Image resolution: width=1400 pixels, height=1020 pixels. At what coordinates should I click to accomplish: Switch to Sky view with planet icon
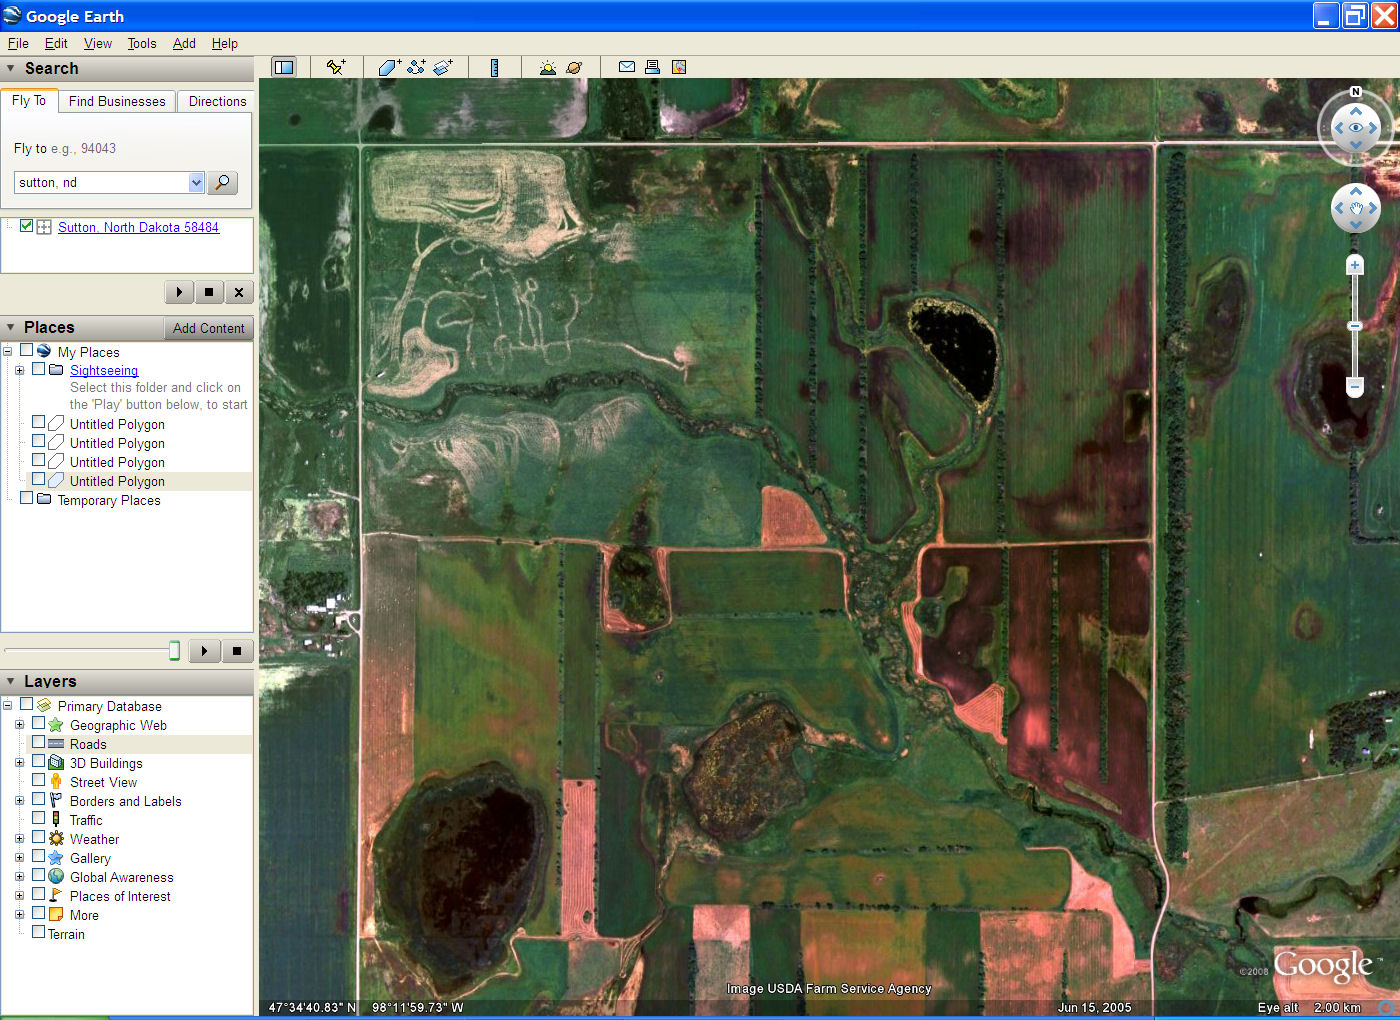[574, 67]
